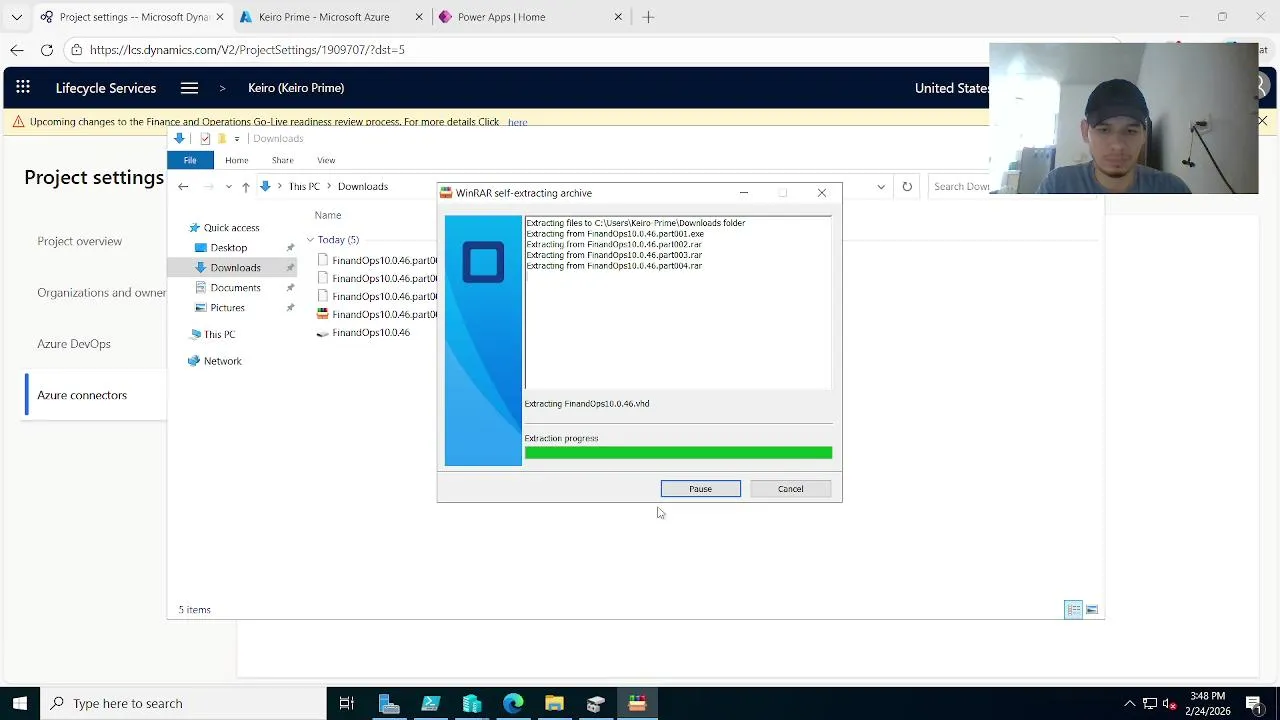Image resolution: width=1280 pixels, height=720 pixels.
Task: Switch to the Large icons view layout
Action: coord(1092,610)
